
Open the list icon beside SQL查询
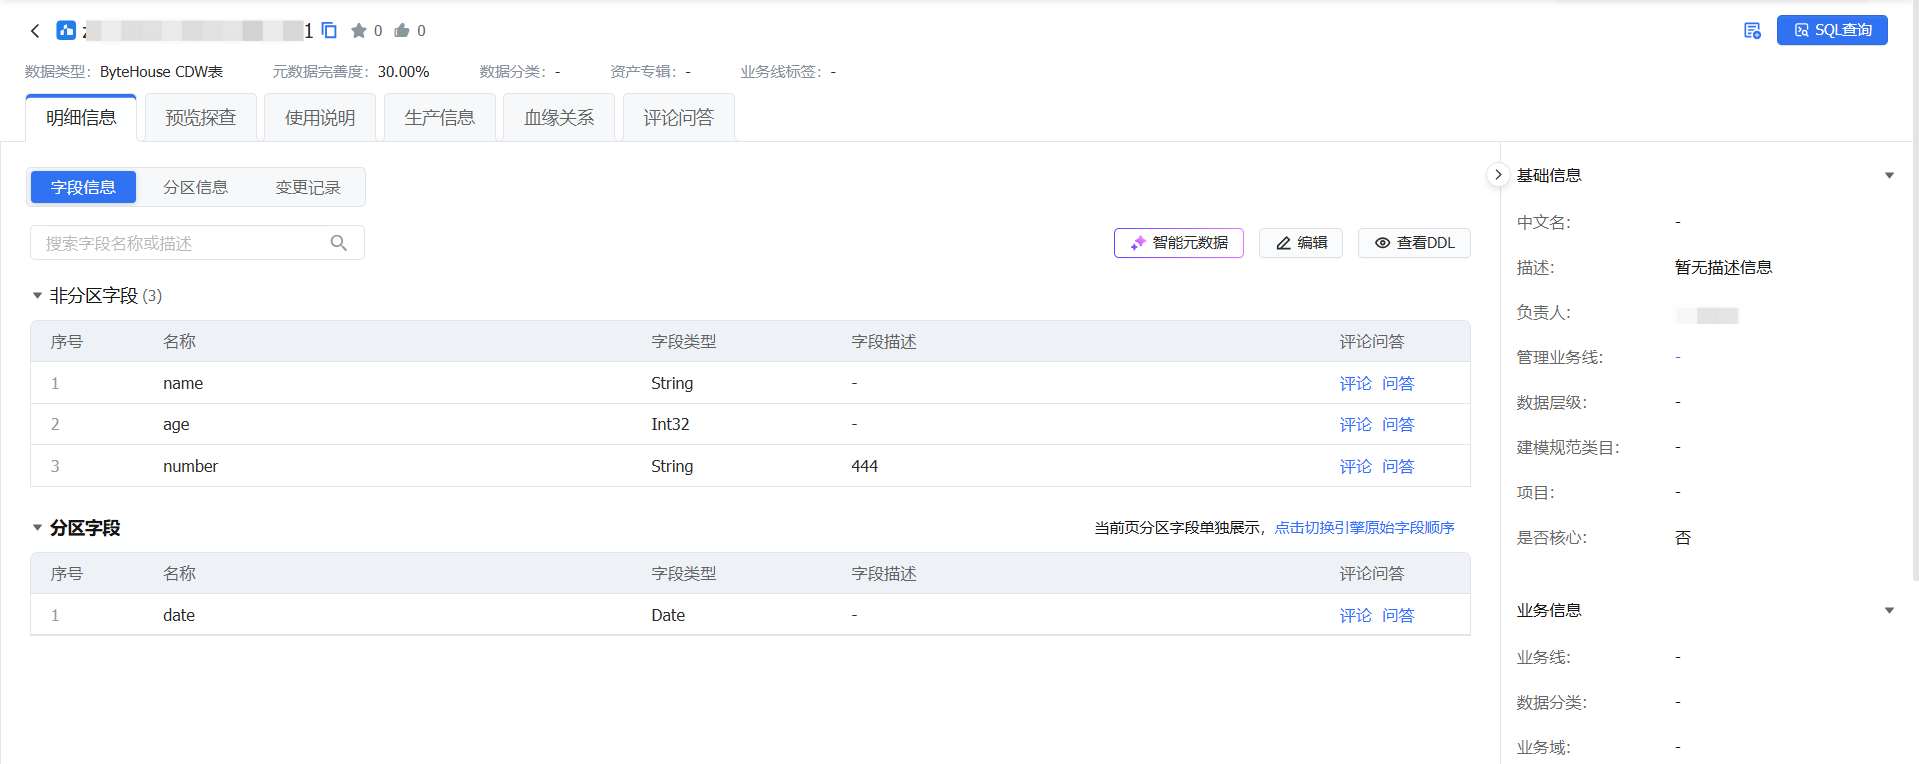(x=1752, y=31)
